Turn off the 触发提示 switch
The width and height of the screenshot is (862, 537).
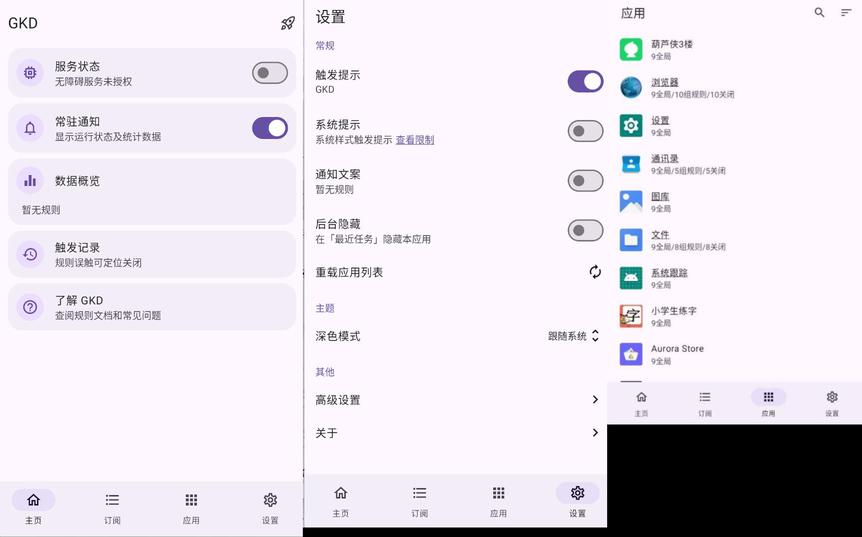(x=585, y=81)
